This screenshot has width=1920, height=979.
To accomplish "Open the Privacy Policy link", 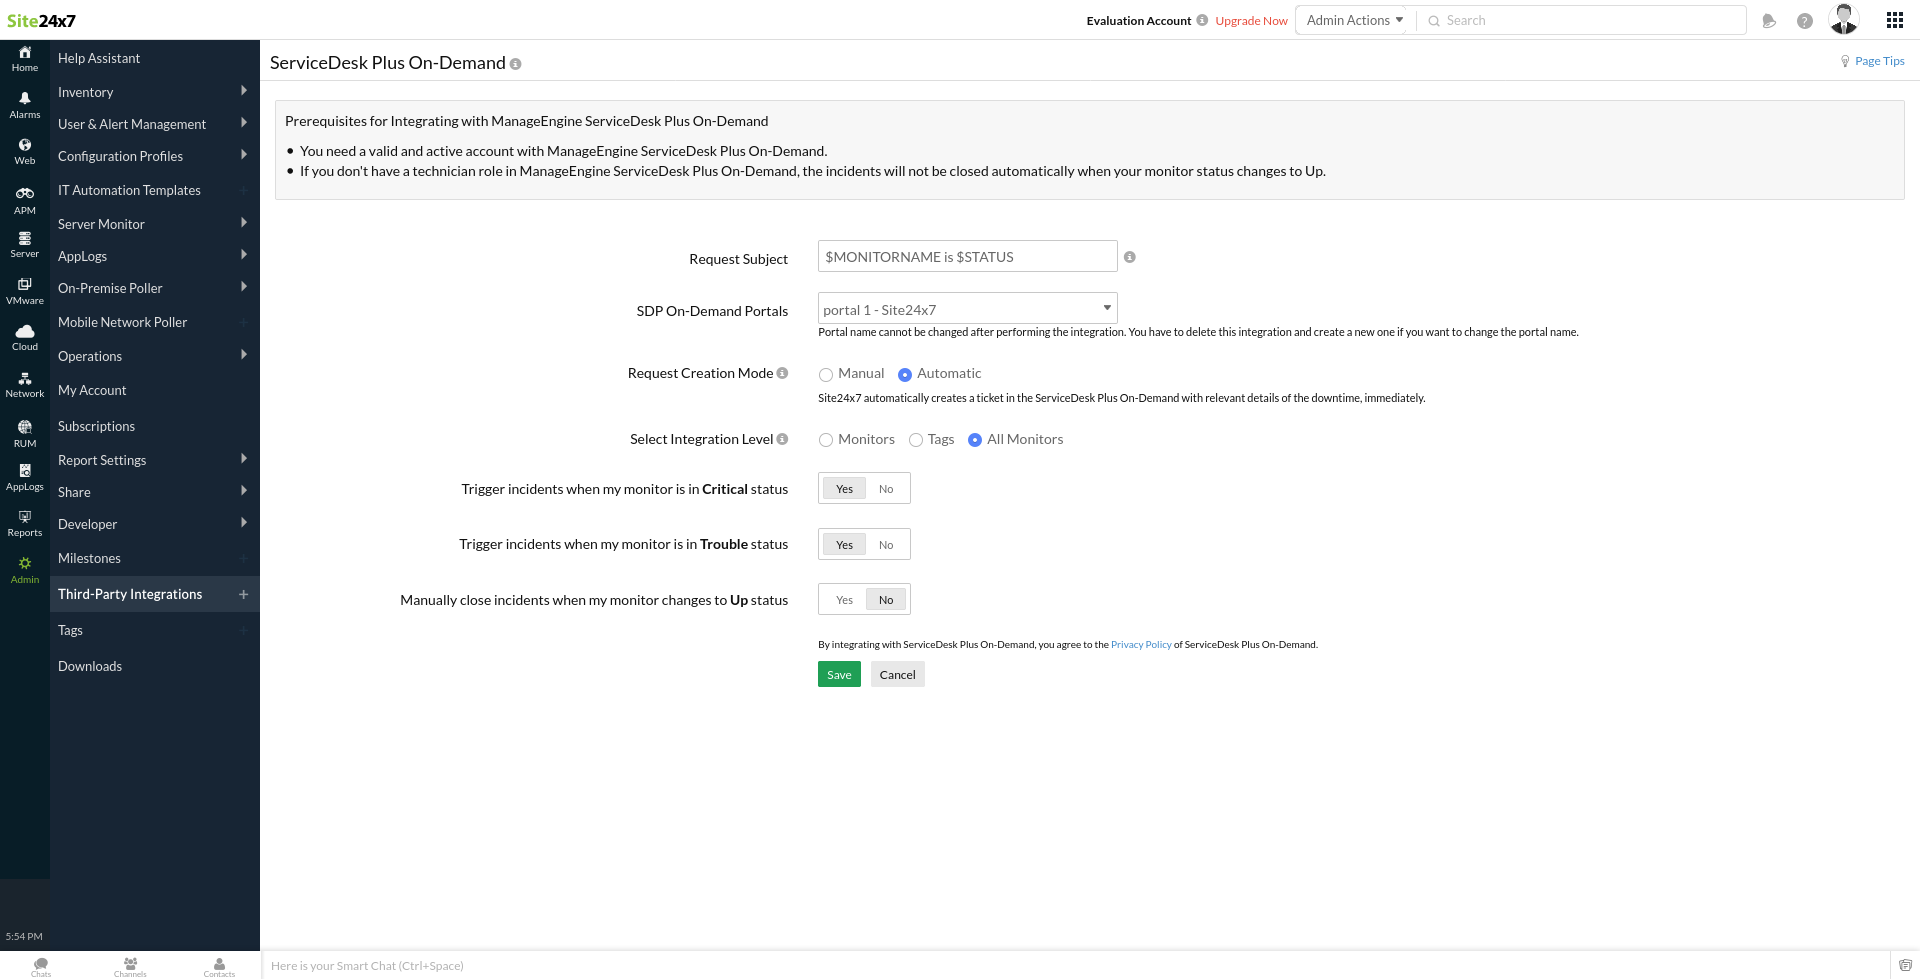I will tap(1140, 645).
